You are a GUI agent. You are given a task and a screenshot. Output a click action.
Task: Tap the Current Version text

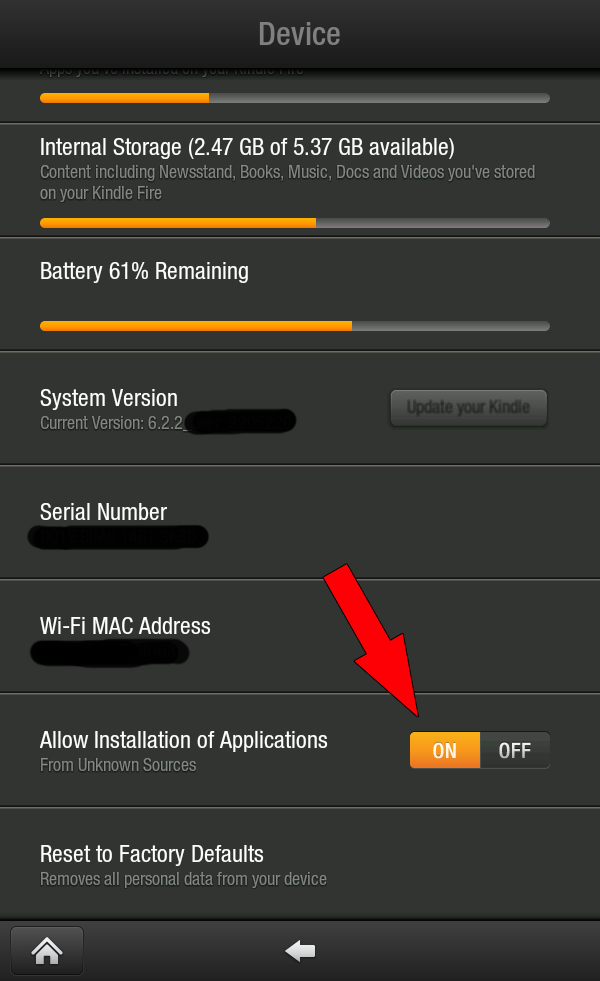pyautogui.click(x=112, y=423)
